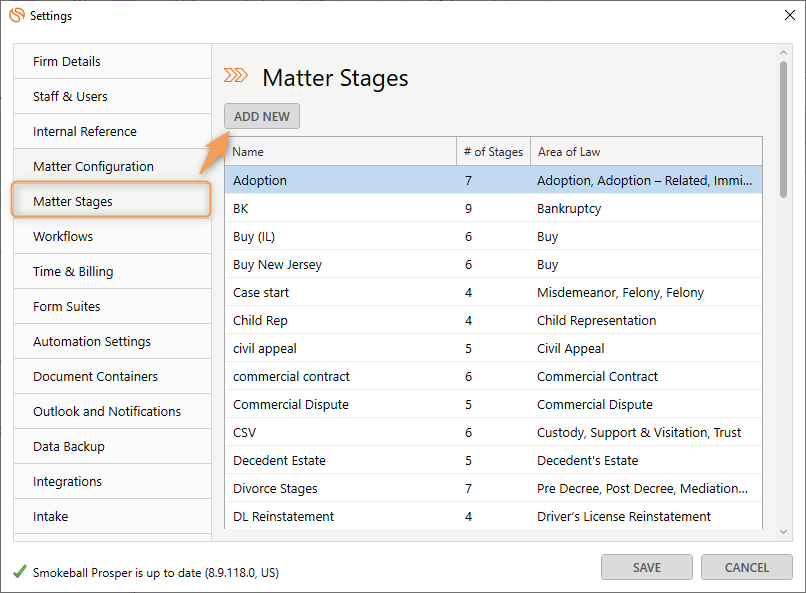
Task: Click the Smokeball logo icon in title bar
Action: (x=17, y=15)
